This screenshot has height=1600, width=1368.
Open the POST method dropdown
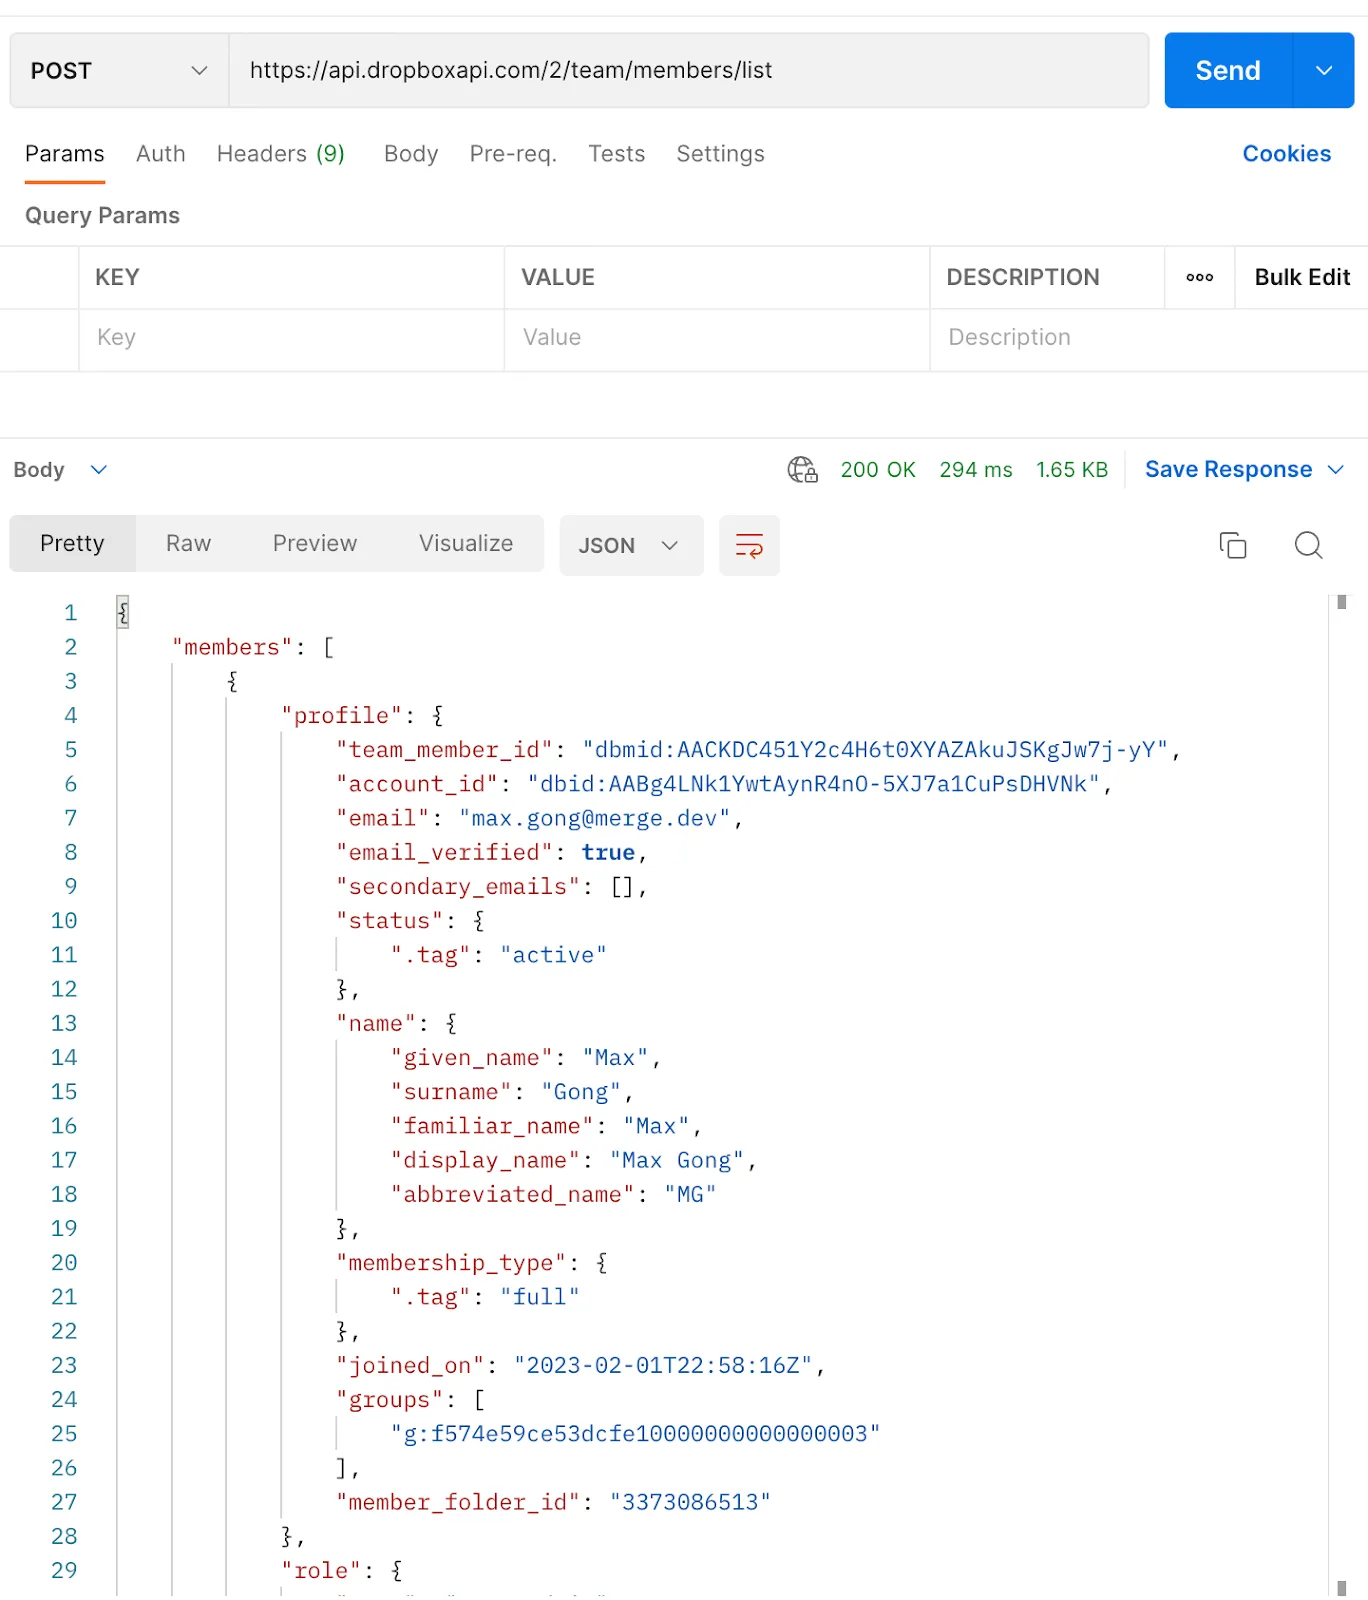(119, 70)
